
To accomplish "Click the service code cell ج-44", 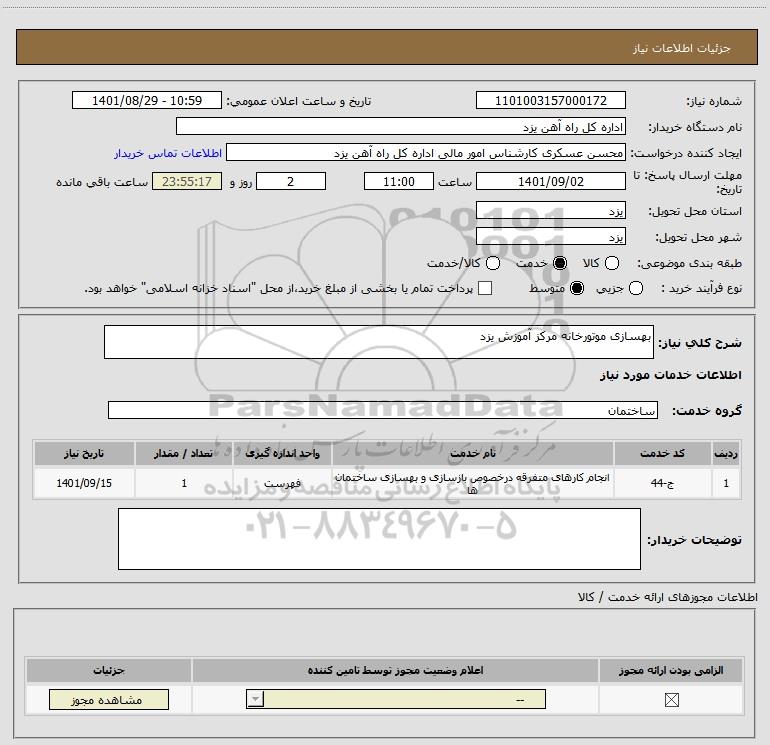I will pyautogui.click(x=662, y=483).
